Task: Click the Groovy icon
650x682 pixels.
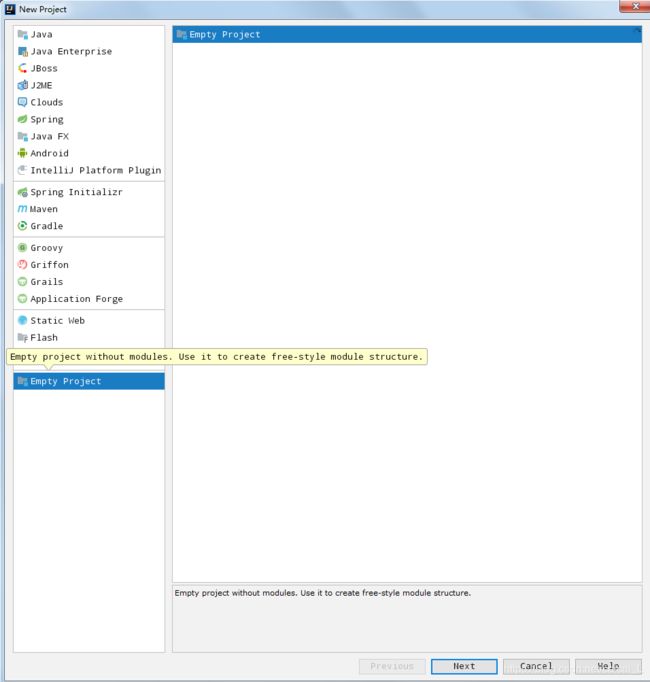Action: pos(23,247)
